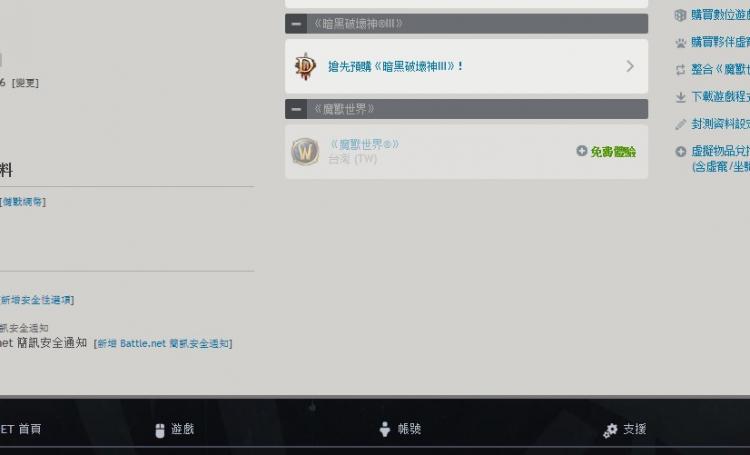Open the 遊戲 menu in bottom navigation
Viewport: 750px width, 455px height.
[175, 429]
